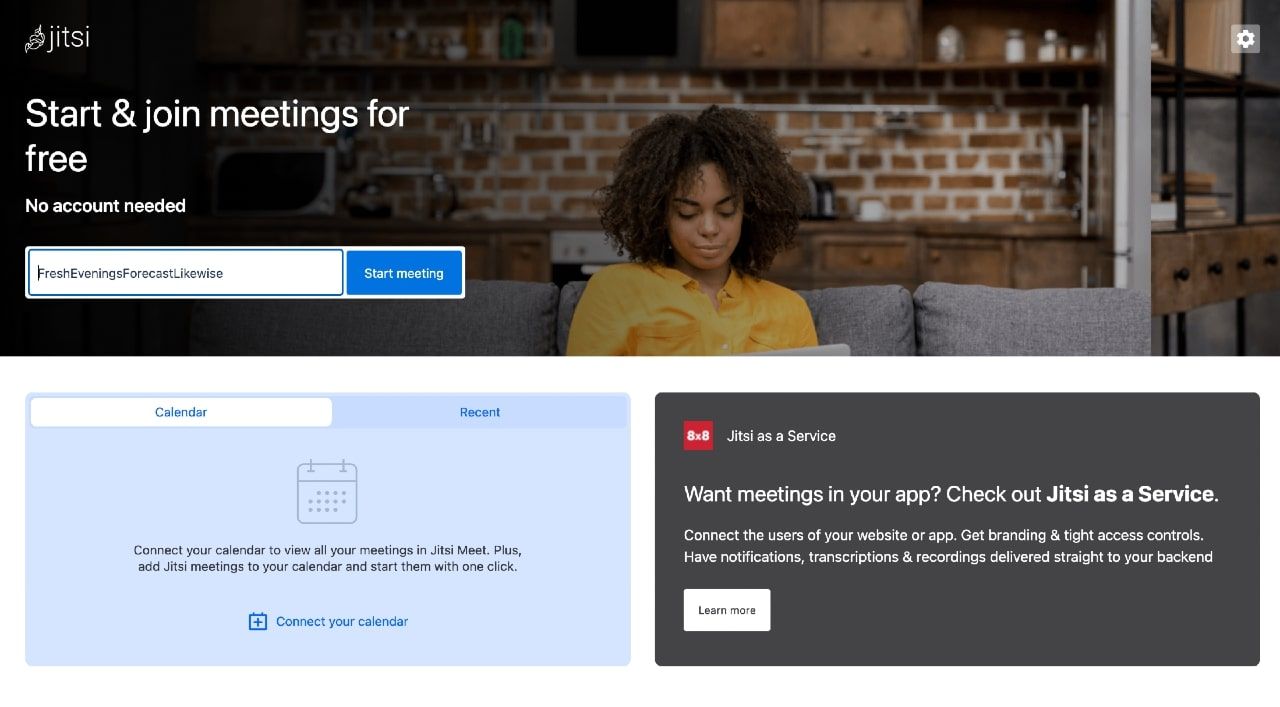Click the 'Want meetings in your app?' text
This screenshot has width=1280, height=707.
point(863,494)
